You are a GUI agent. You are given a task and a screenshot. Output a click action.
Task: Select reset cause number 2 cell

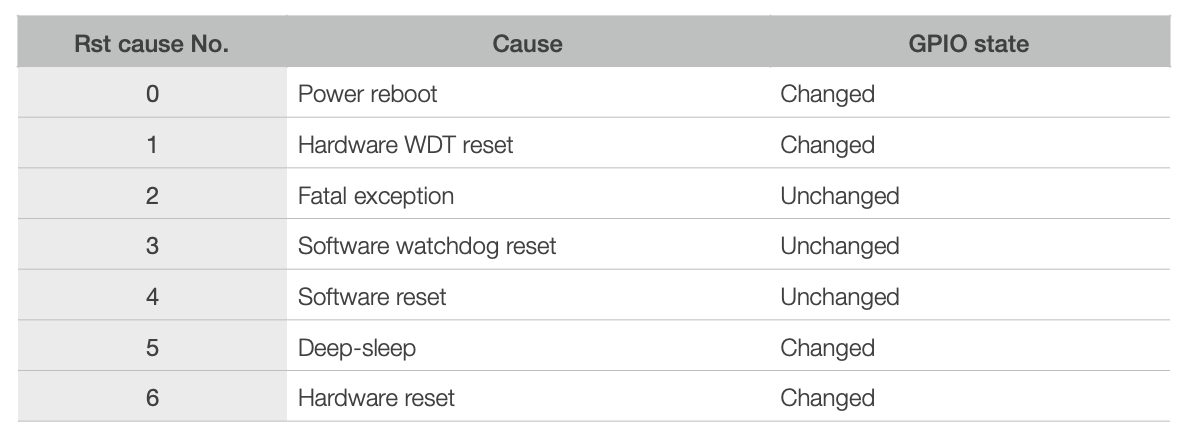pyautogui.click(x=152, y=196)
